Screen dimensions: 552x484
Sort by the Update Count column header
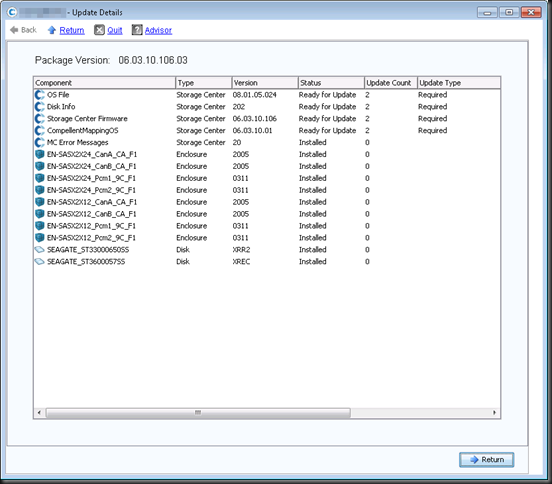pos(391,83)
